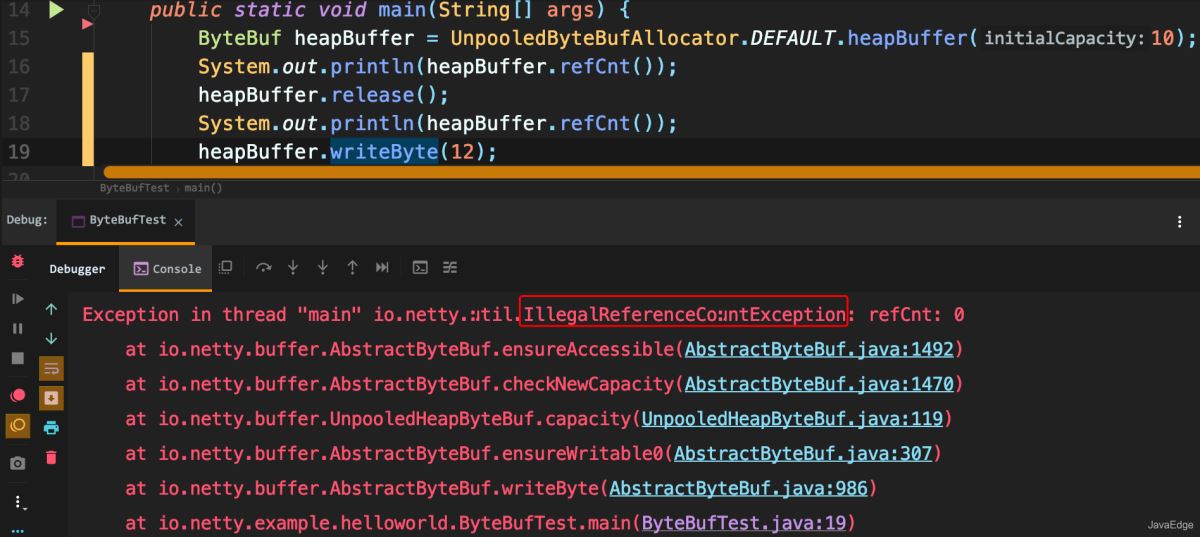Toggle the Mute Breakpoints icon

point(17,426)
